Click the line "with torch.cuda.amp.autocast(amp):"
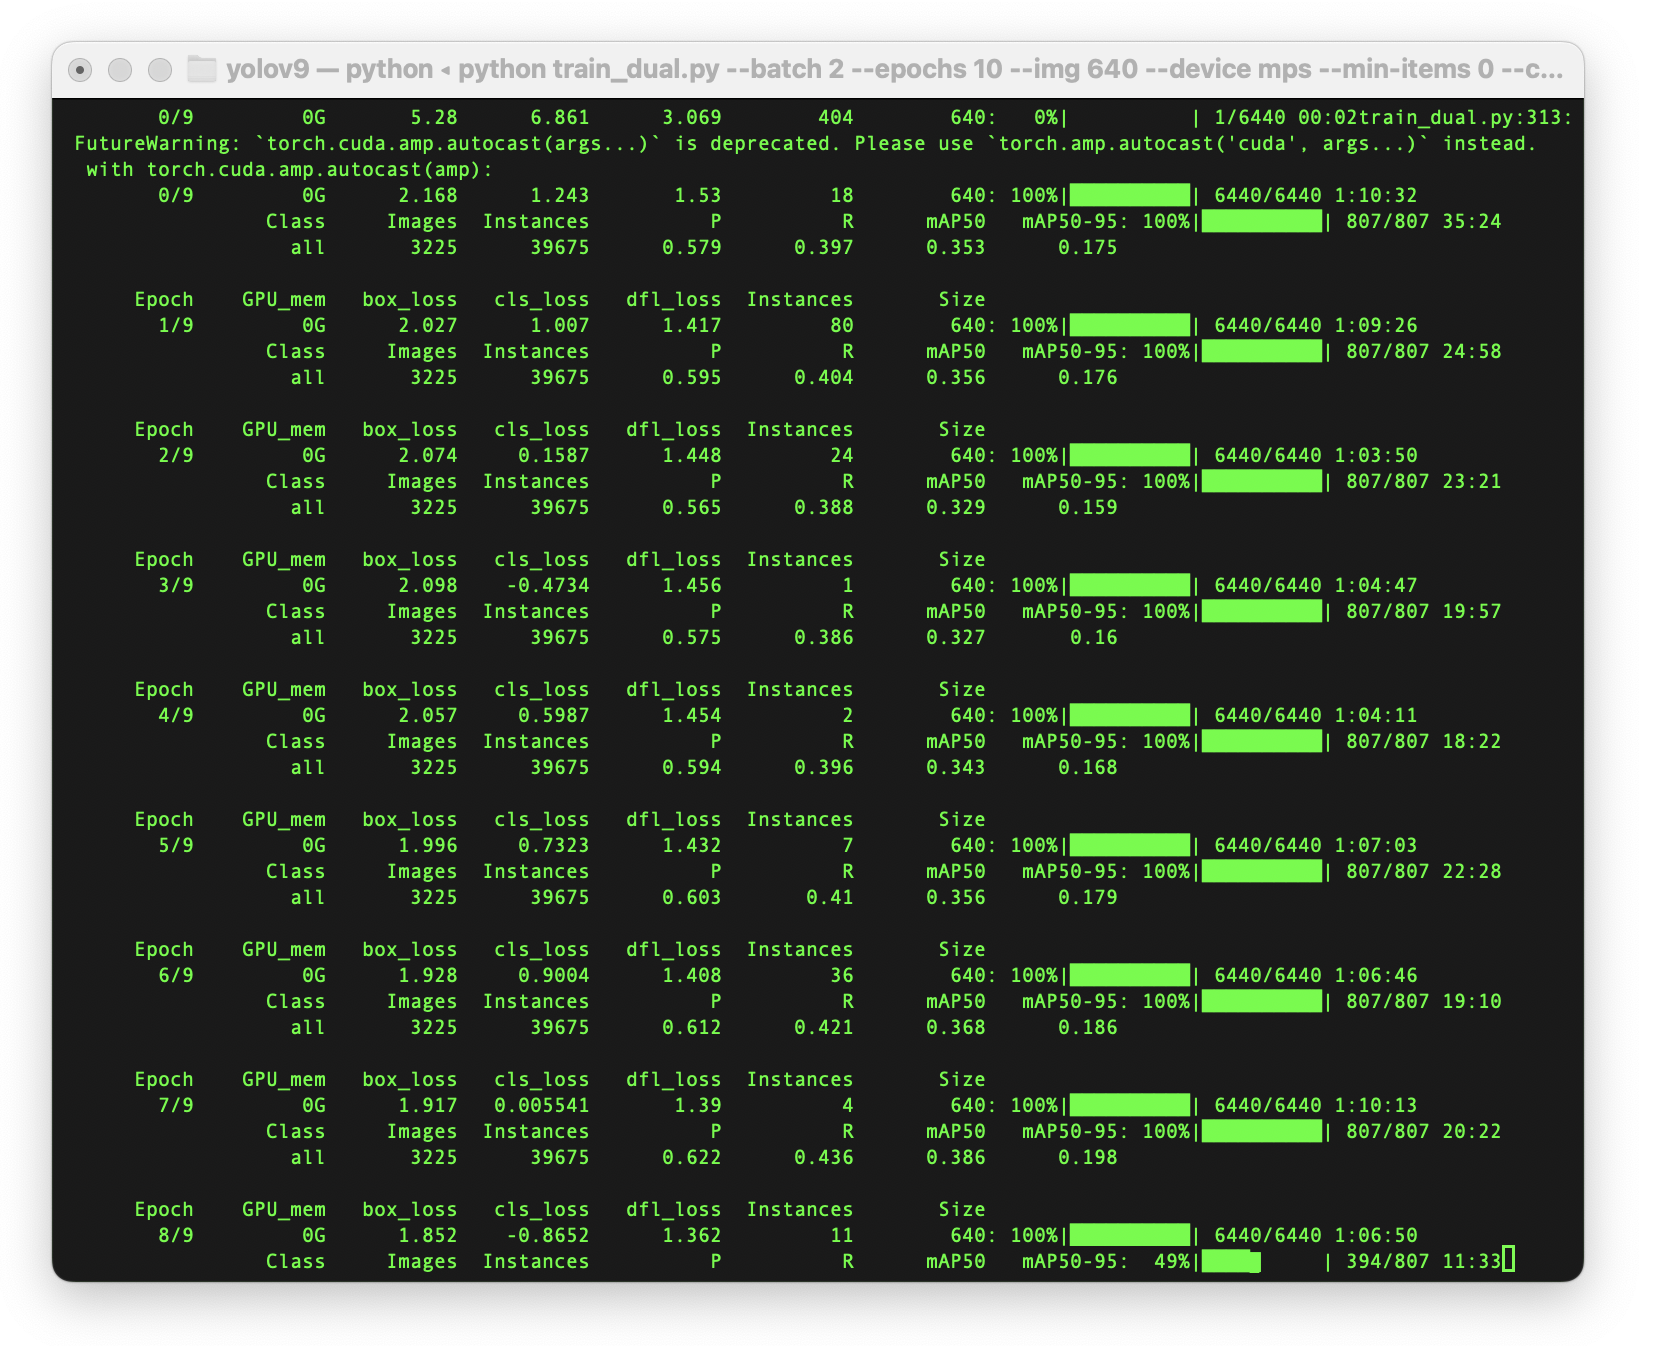 290,169
